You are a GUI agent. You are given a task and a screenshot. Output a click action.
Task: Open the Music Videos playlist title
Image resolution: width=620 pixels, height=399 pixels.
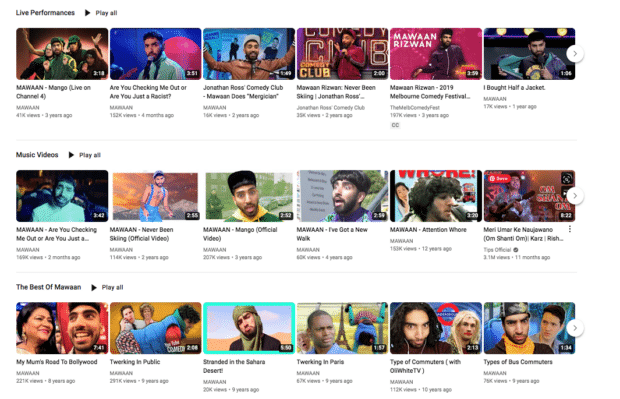(x=37, y=155)
